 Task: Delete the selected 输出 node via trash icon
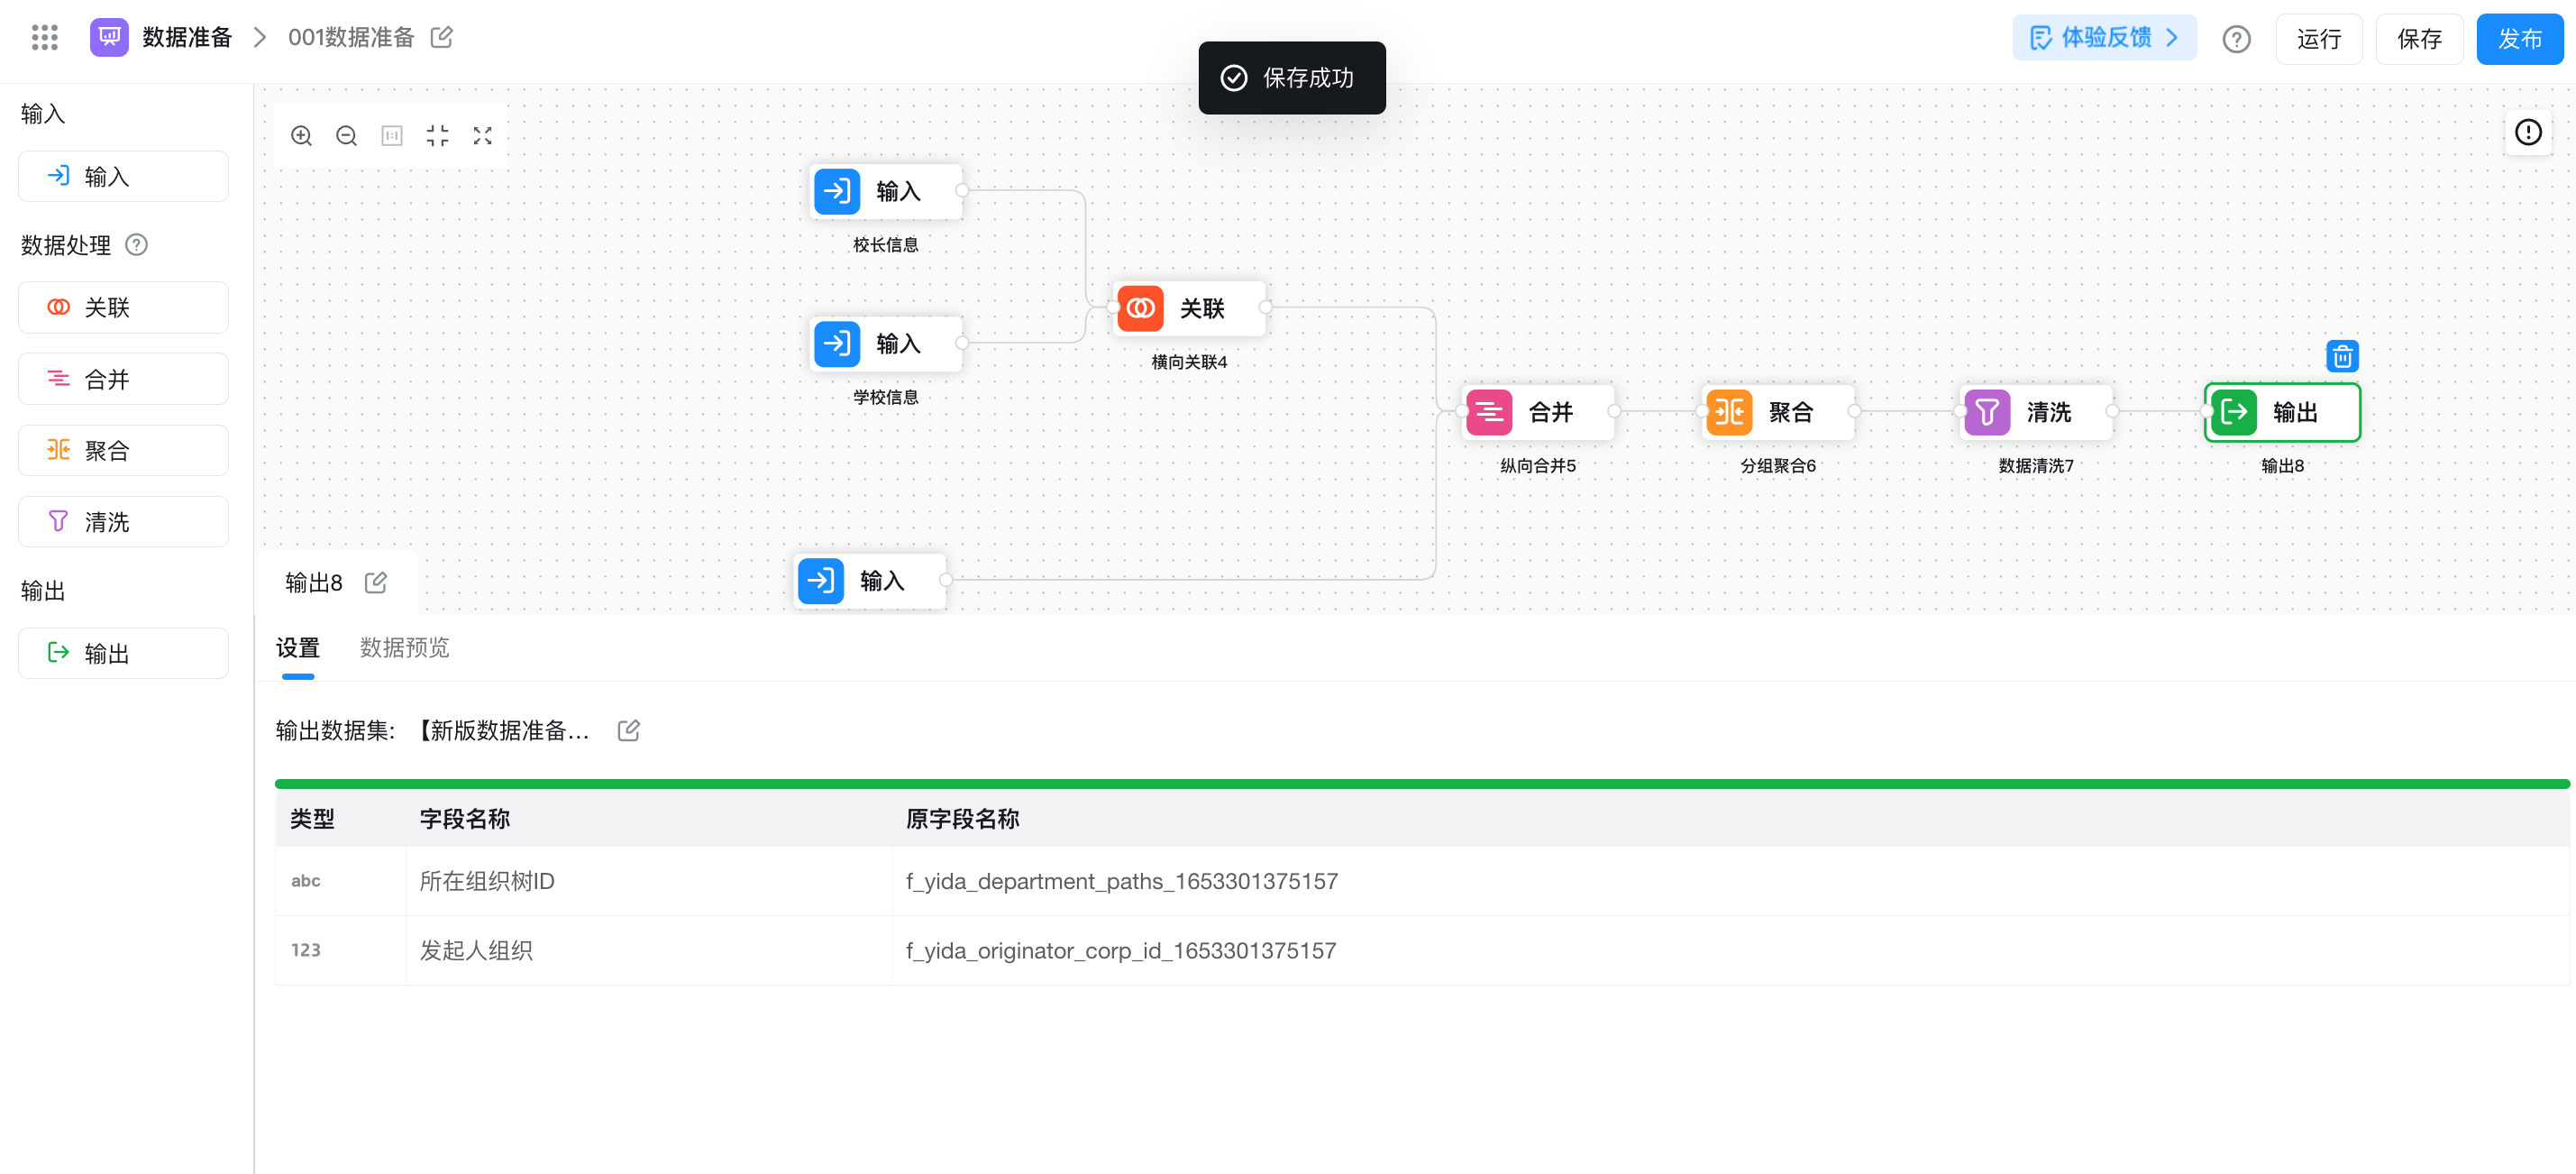pyautogui.click(x=2342, y=356)
